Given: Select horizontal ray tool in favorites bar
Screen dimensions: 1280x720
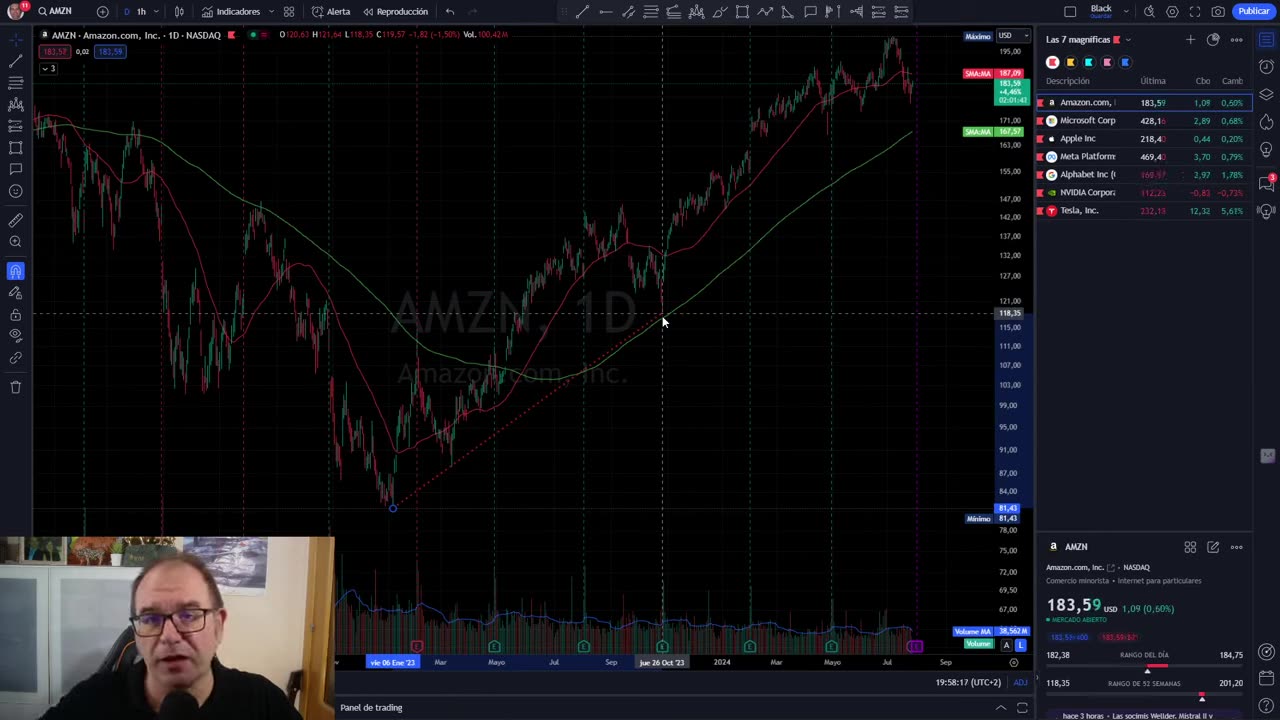Looking at the screenshot, I should [605, 11].
